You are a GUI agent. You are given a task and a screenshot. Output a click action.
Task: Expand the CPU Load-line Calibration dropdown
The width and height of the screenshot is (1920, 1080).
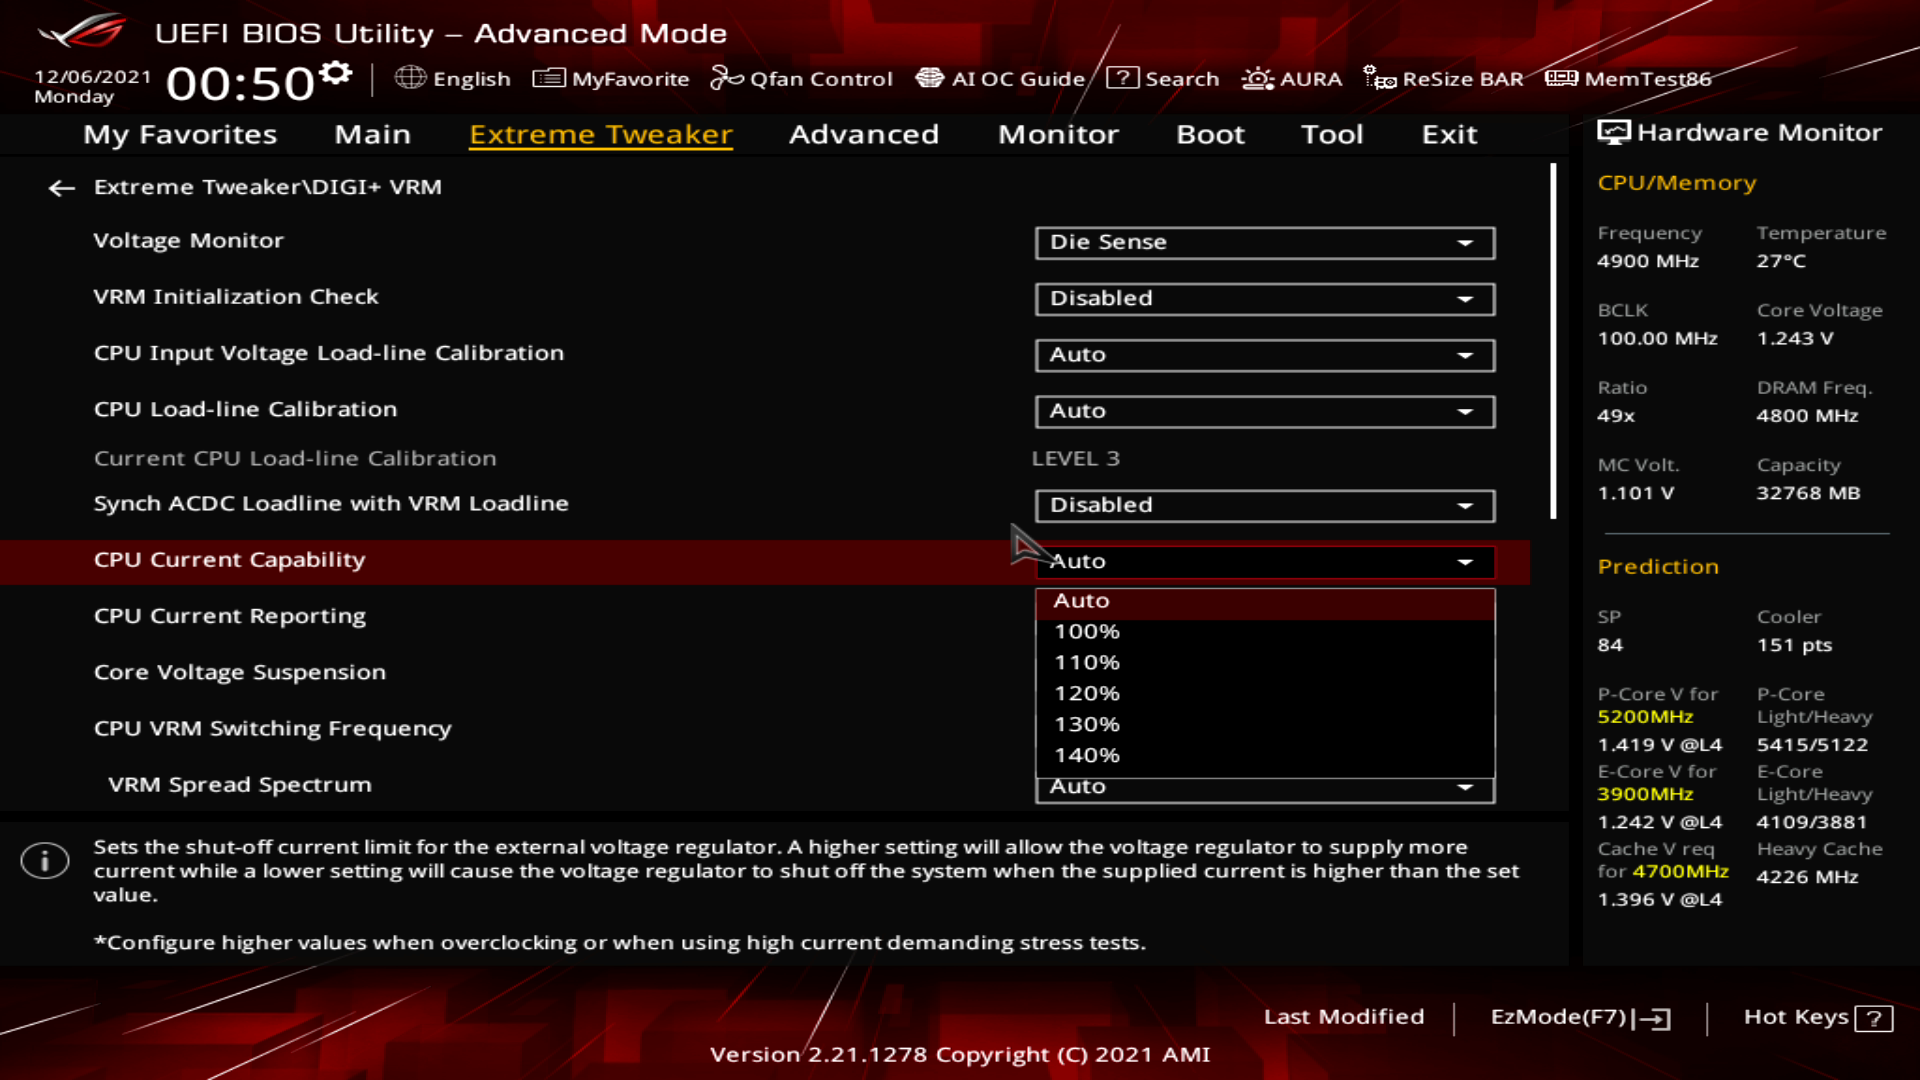point(1264,411)
